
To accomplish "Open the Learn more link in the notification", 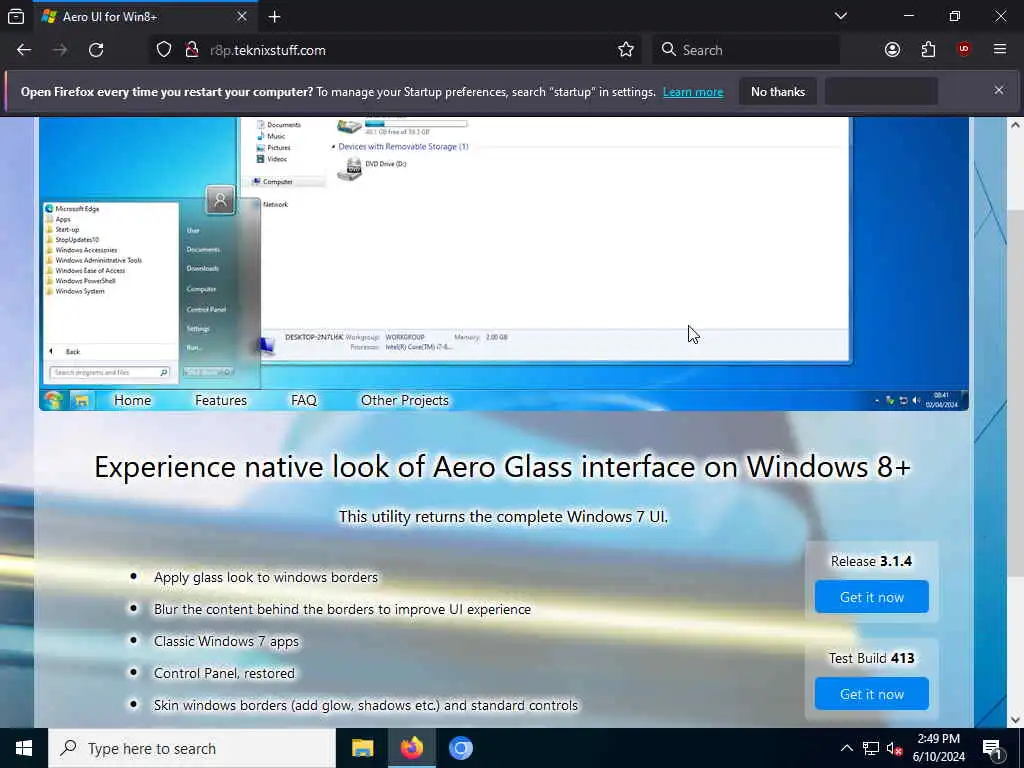I will click(x=693, y=92).
